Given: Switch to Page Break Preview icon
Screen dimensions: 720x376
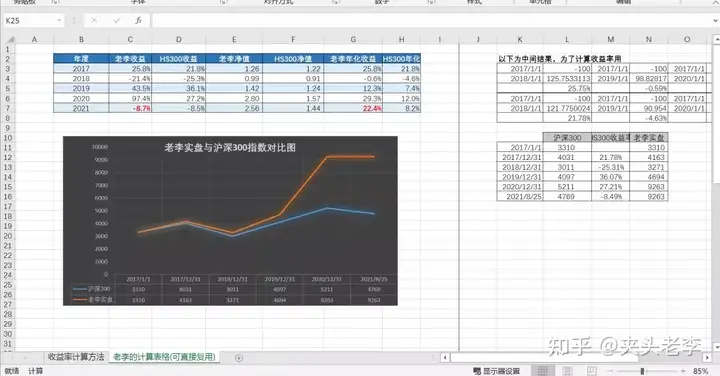Looking at the screenshot, I should click(x=592, y=371).
